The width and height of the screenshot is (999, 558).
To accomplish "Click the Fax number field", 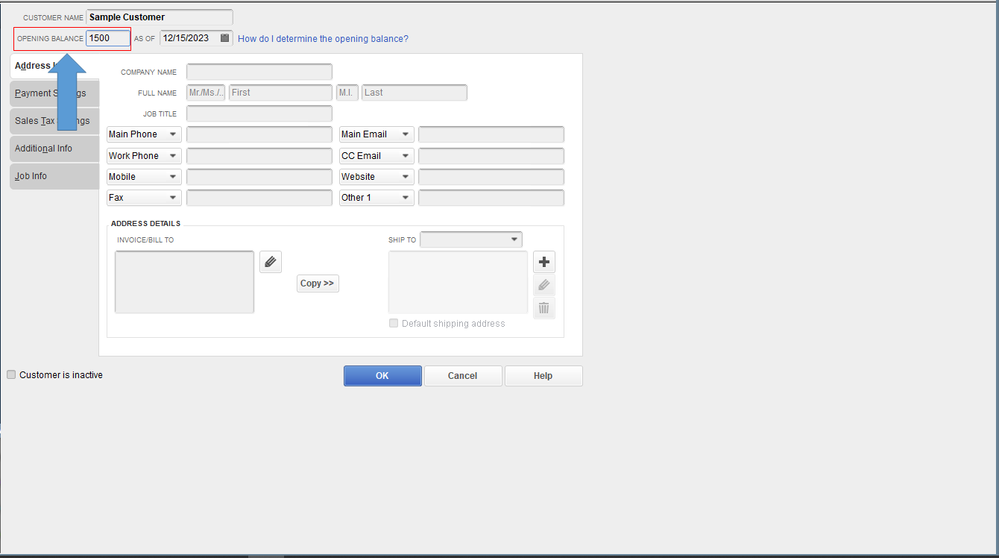I will [259, 198].
